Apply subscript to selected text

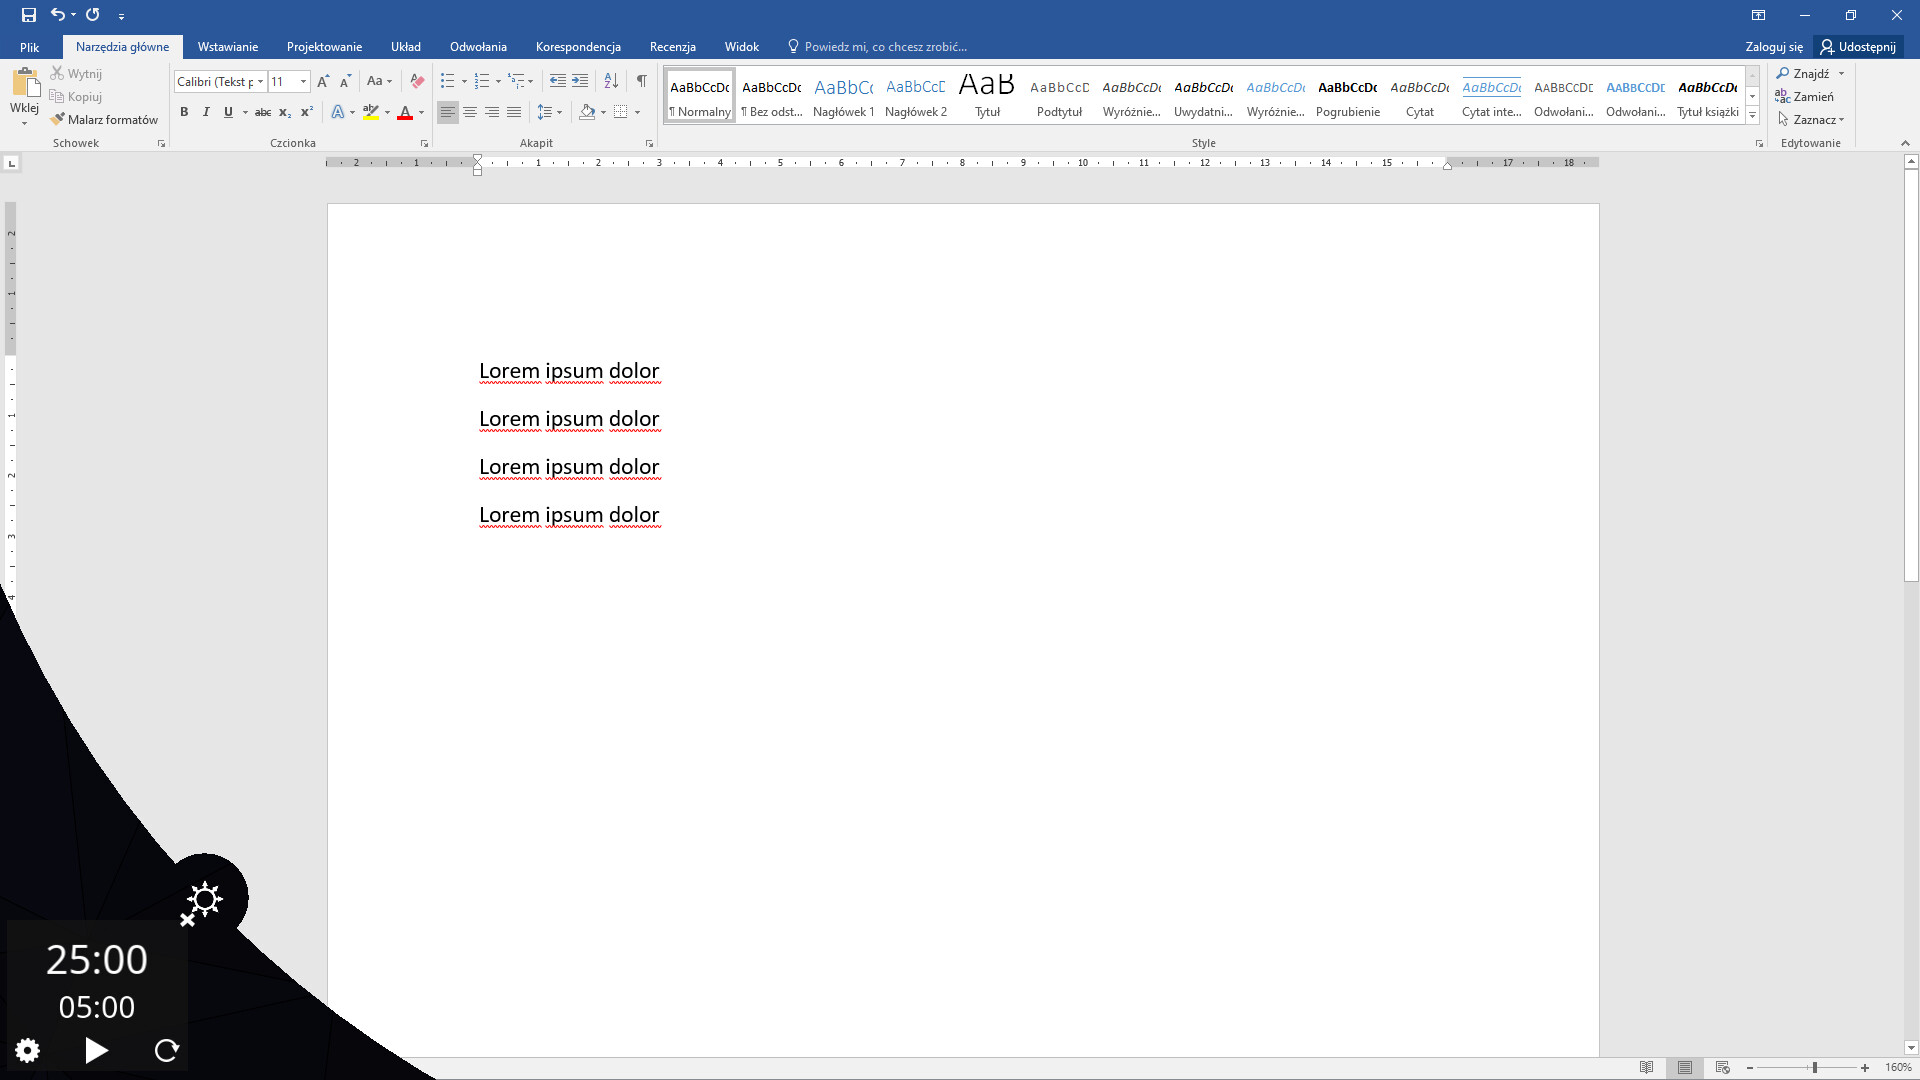(x=285, y=112)
